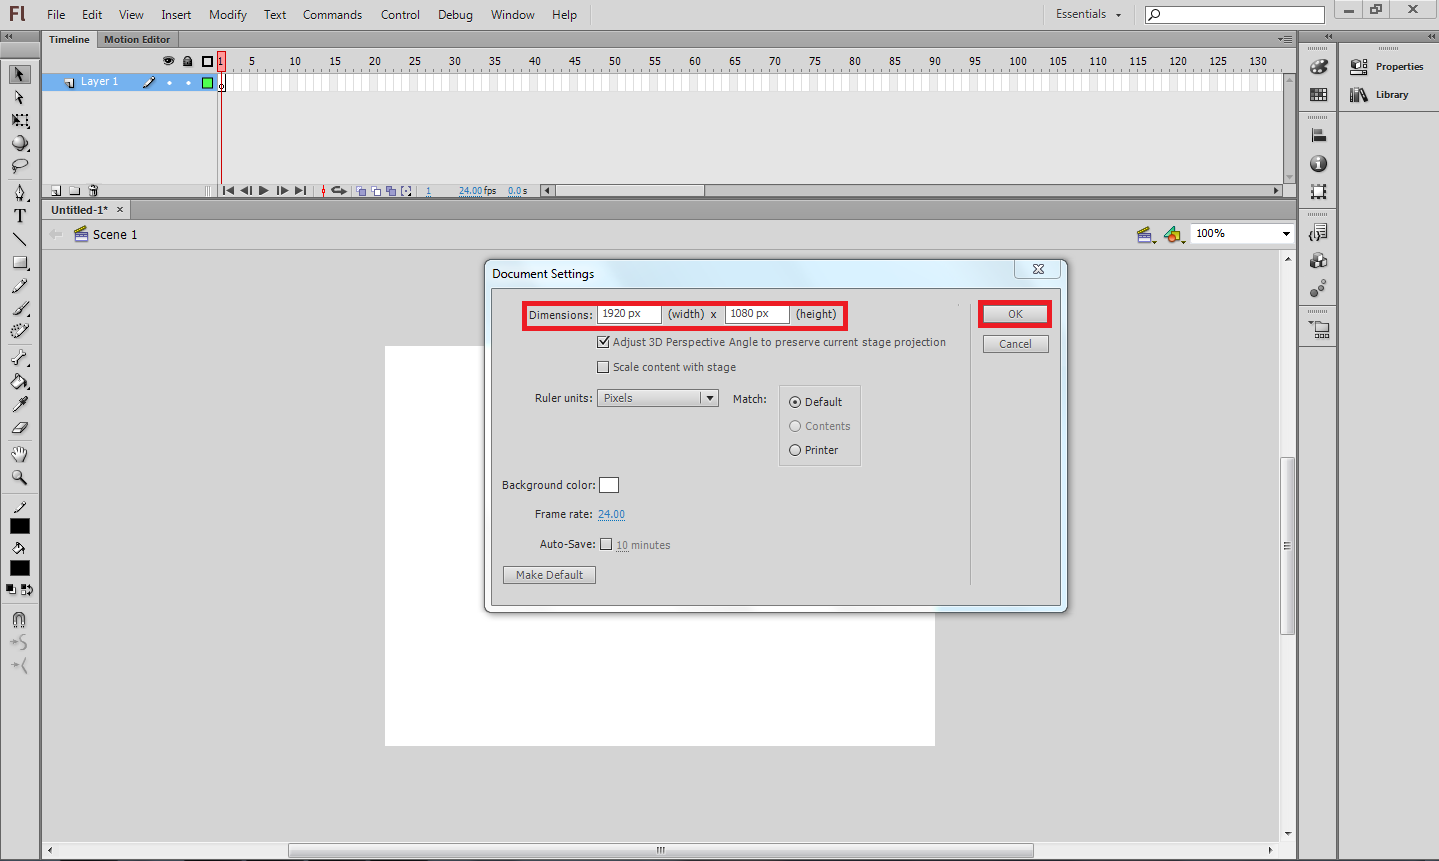Enable the Scale content with stage checkbox
The image size is (1439, 861).
point(603,366)
